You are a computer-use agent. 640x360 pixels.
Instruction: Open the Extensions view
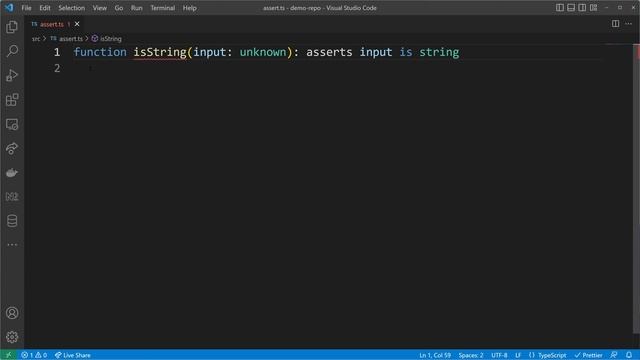coord(12,100)
